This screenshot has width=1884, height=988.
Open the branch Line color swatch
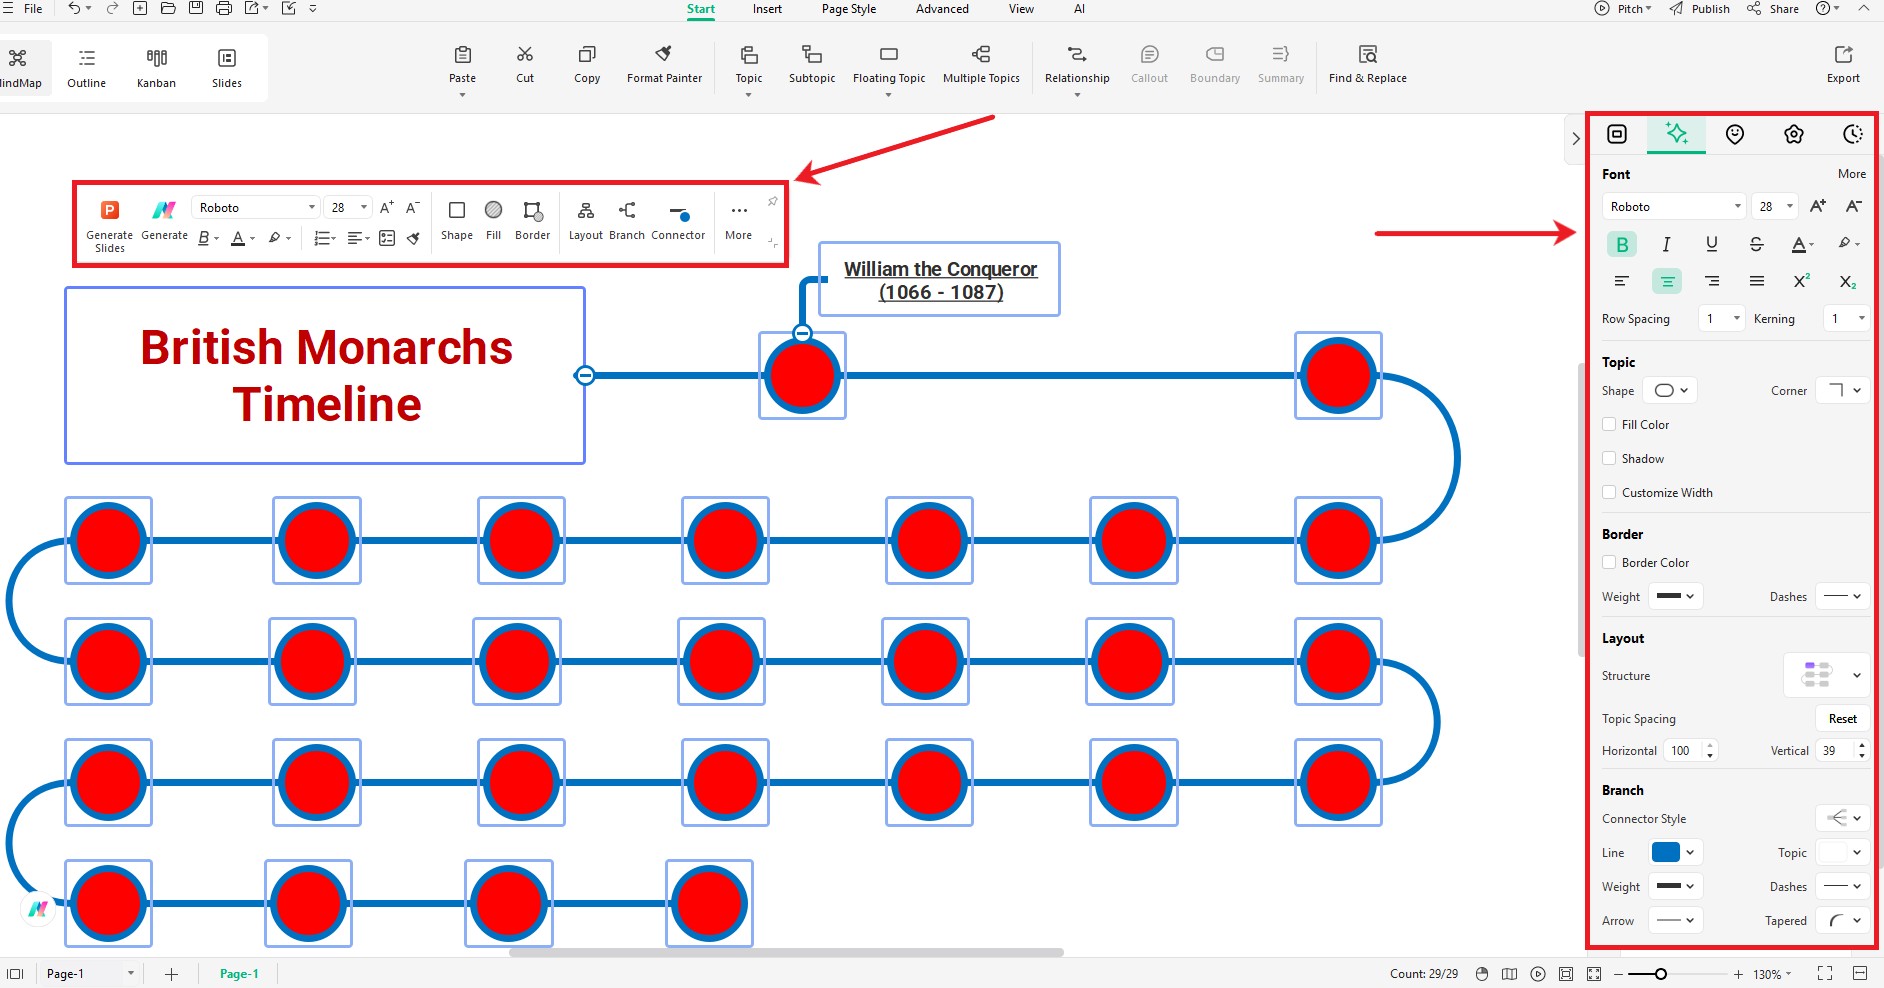tap(1675, 852)
